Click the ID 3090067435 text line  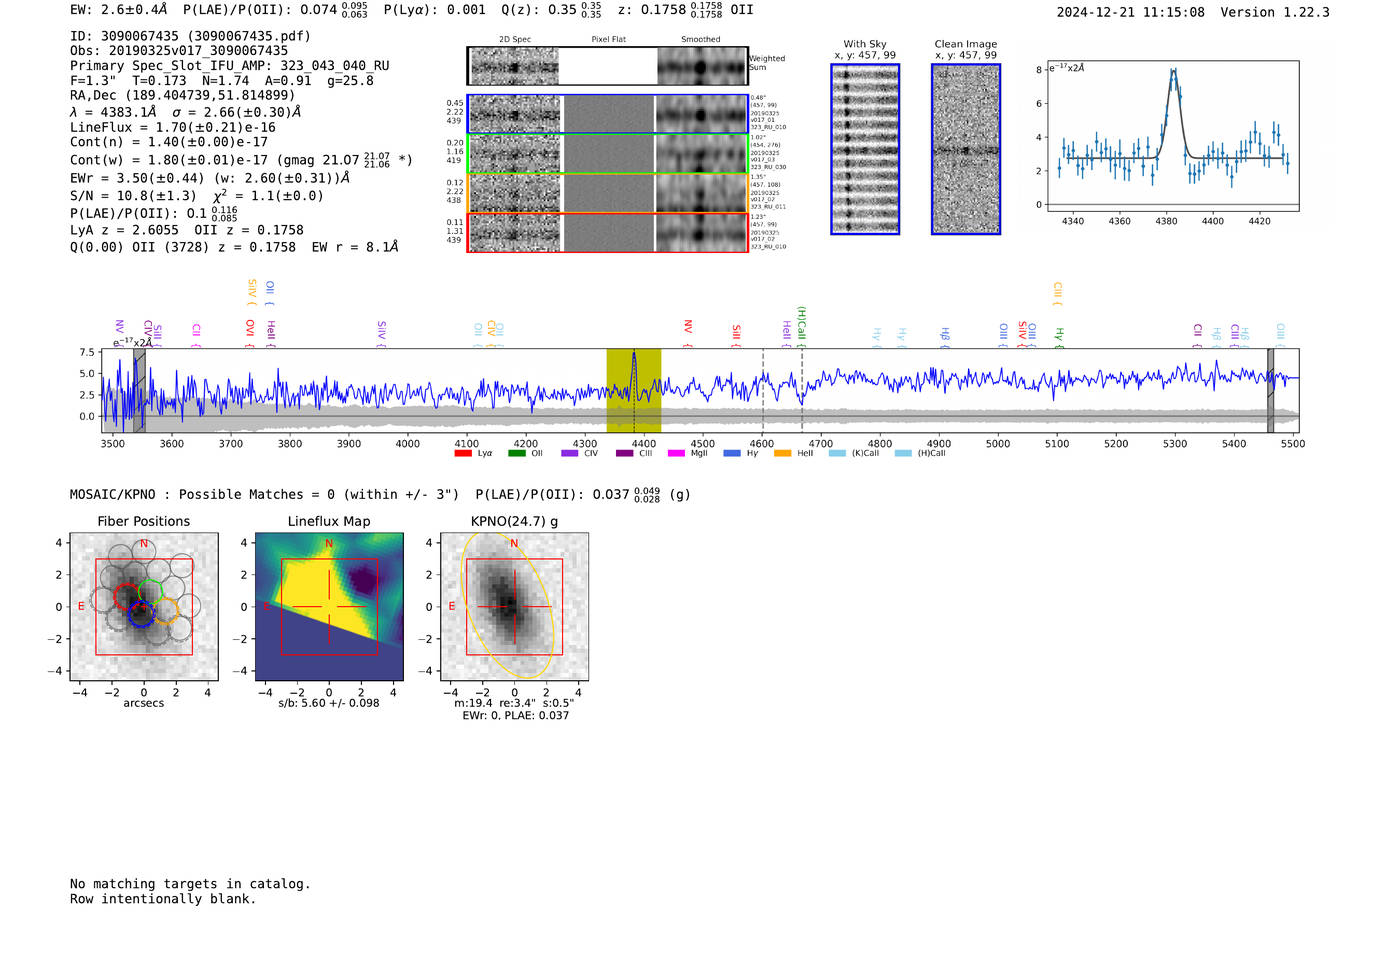pyautogui.click(x=190, y=36)
